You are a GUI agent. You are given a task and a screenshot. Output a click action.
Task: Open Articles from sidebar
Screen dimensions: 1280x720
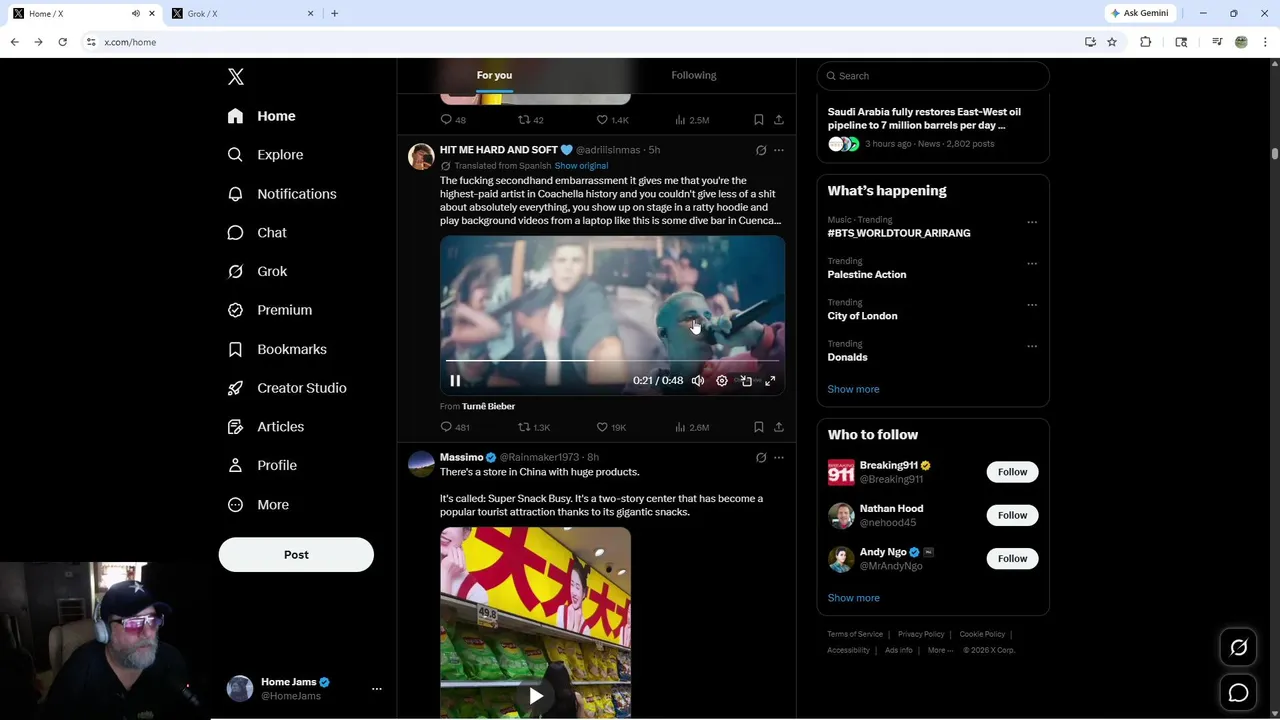266,427
